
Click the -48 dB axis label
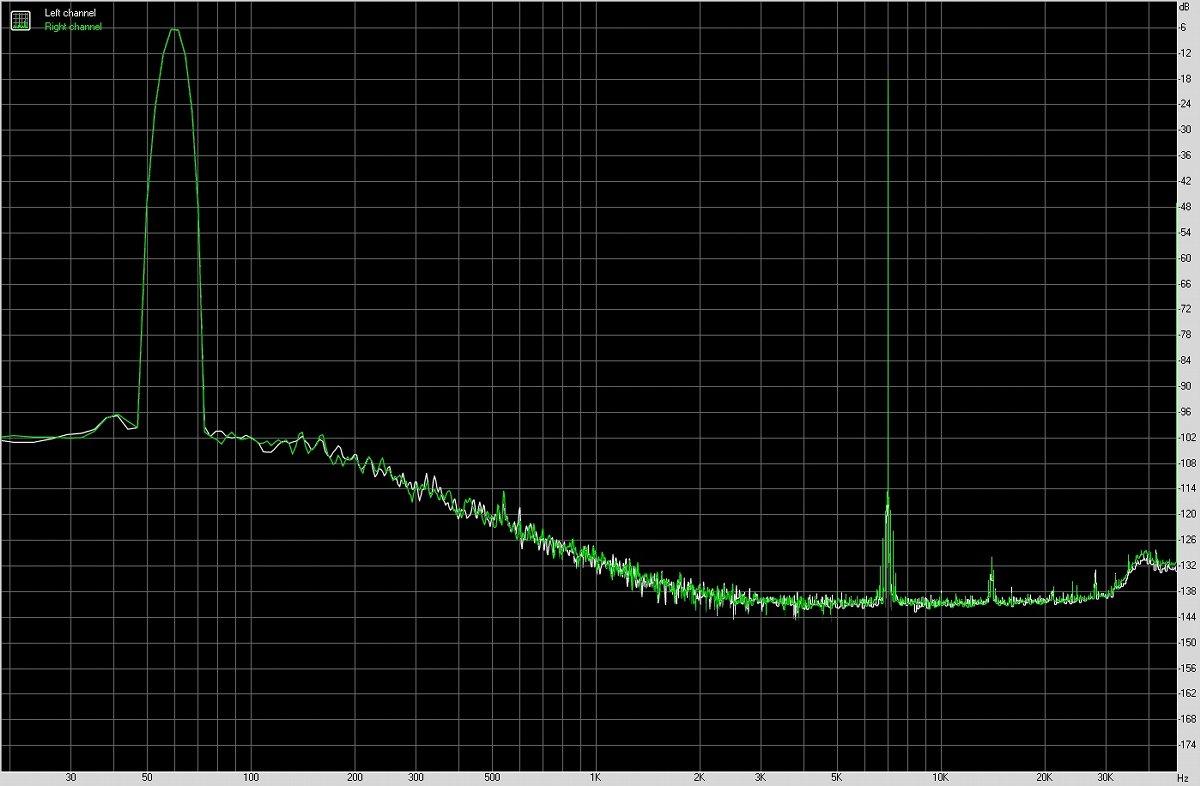pos(1185,206)
